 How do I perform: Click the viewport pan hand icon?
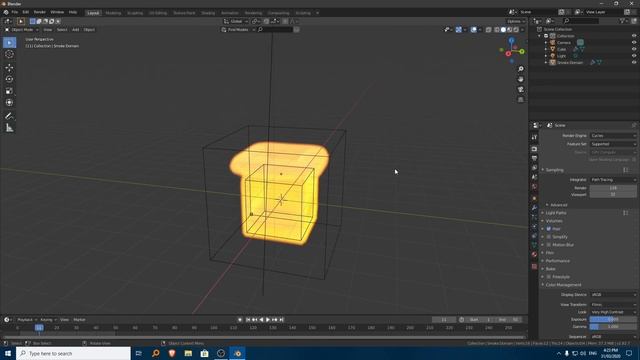coord(520,79)
